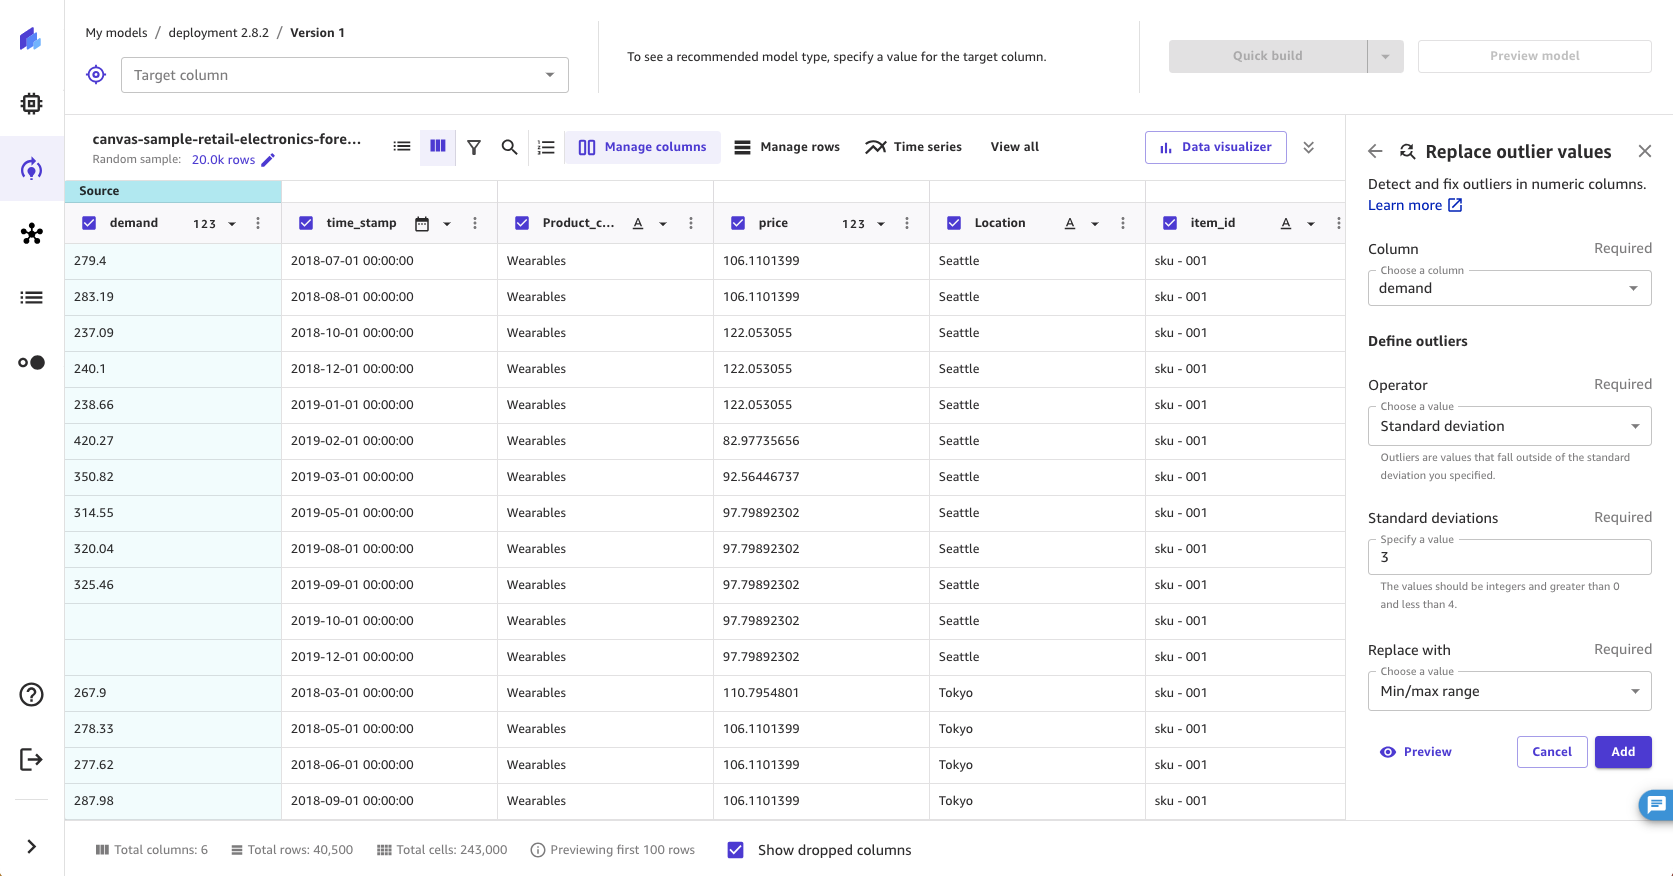Image resolution: width=1673 pixels, height=876 pixels.
Task: Go back with the panel arrow
Action: (1375, 151)
